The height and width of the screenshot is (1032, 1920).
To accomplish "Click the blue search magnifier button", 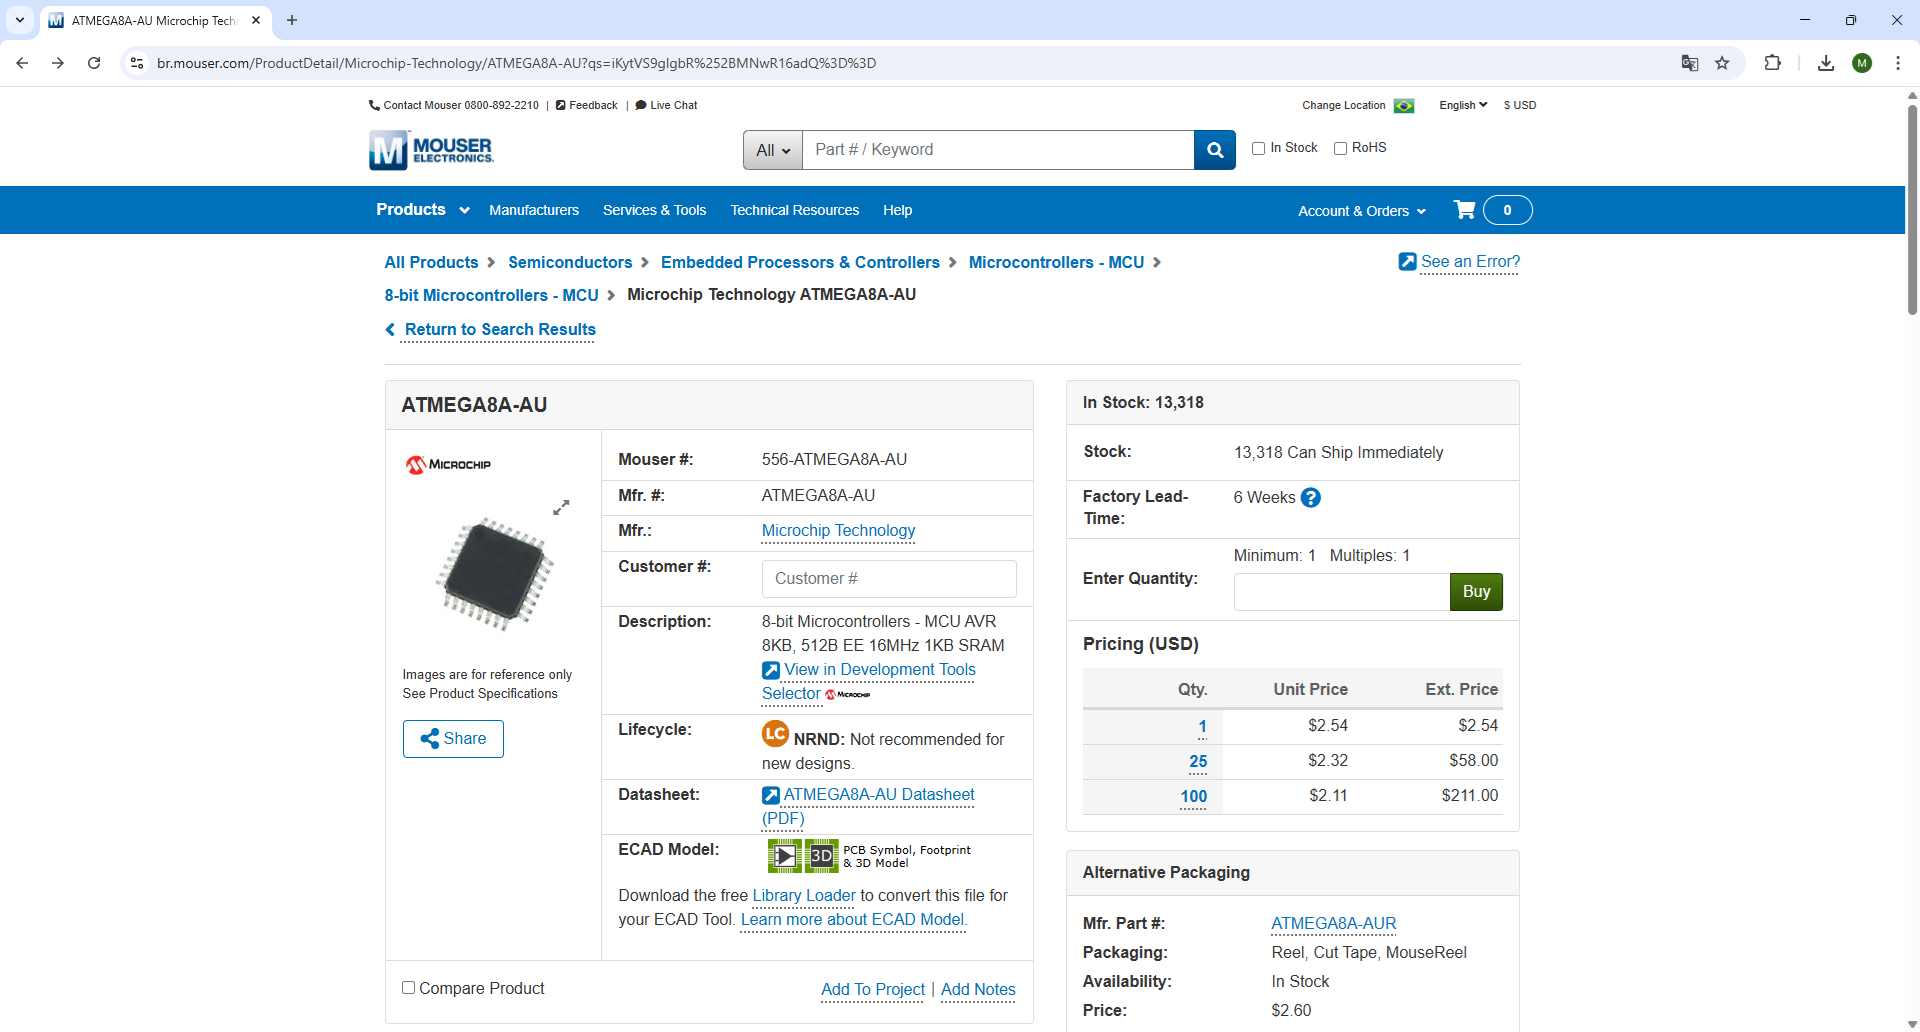I will coord(1215,150).
